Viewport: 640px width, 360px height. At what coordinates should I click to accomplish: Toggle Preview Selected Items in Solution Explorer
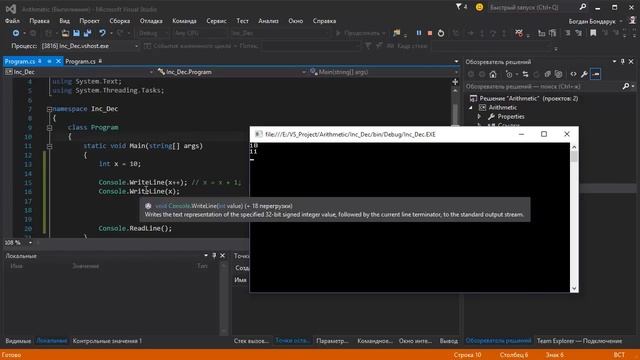[596, 74]
